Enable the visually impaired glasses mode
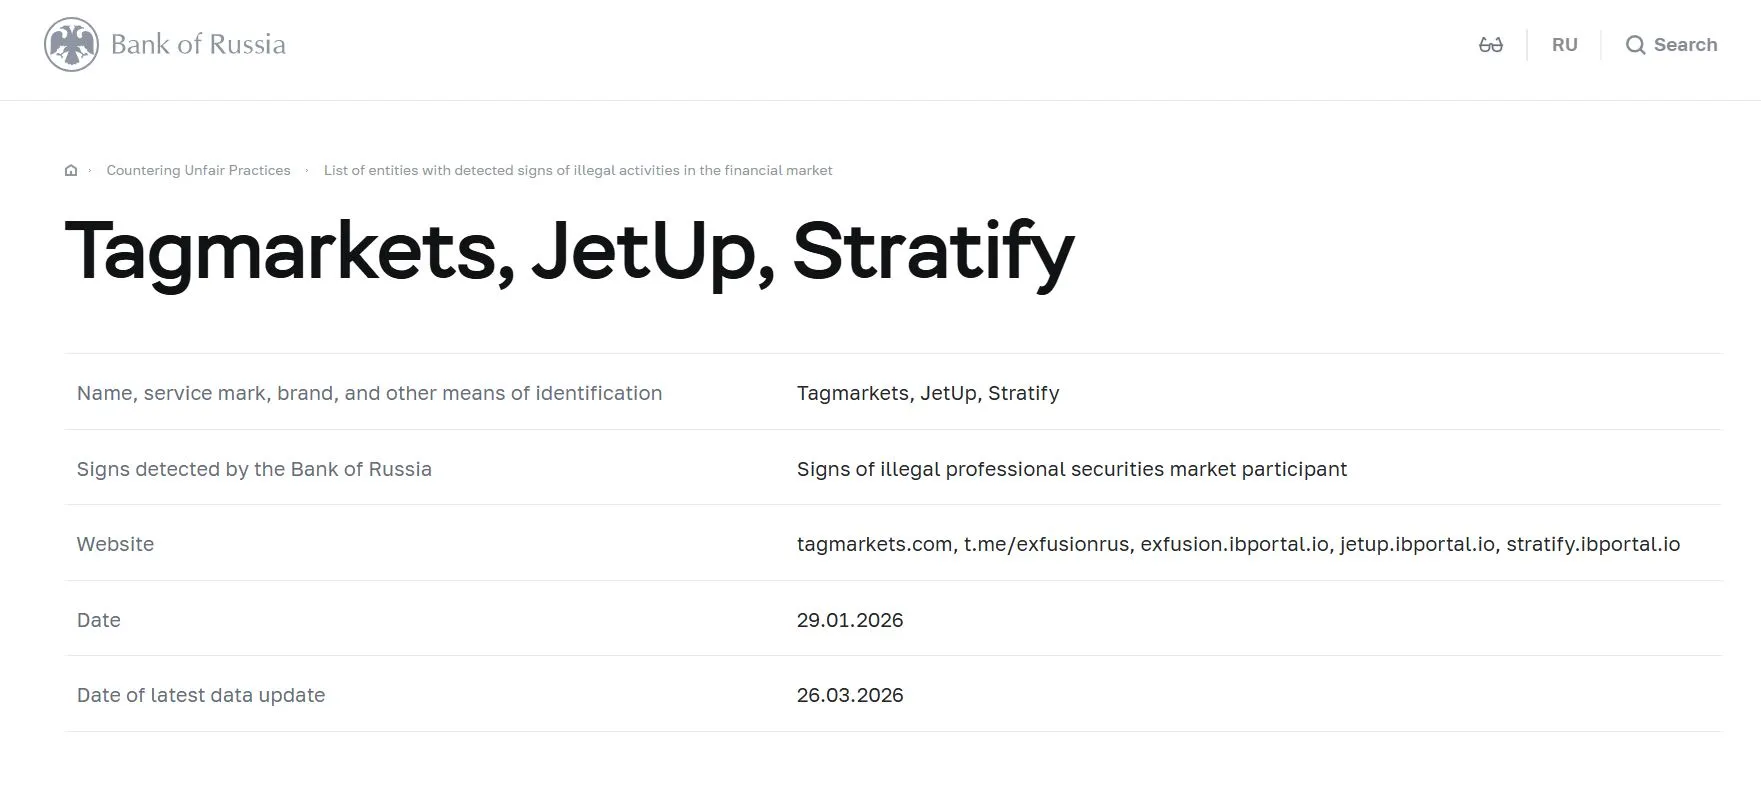Image resolution: width=1761 pixels, height=808 pixels. pyautogui.click(x=1490, y=45)
